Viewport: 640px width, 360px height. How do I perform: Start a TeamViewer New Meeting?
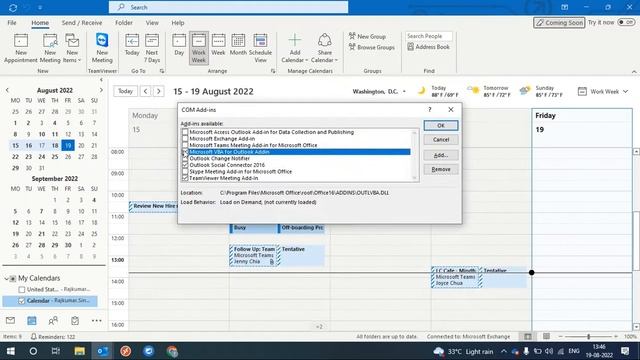click(102, 48)
